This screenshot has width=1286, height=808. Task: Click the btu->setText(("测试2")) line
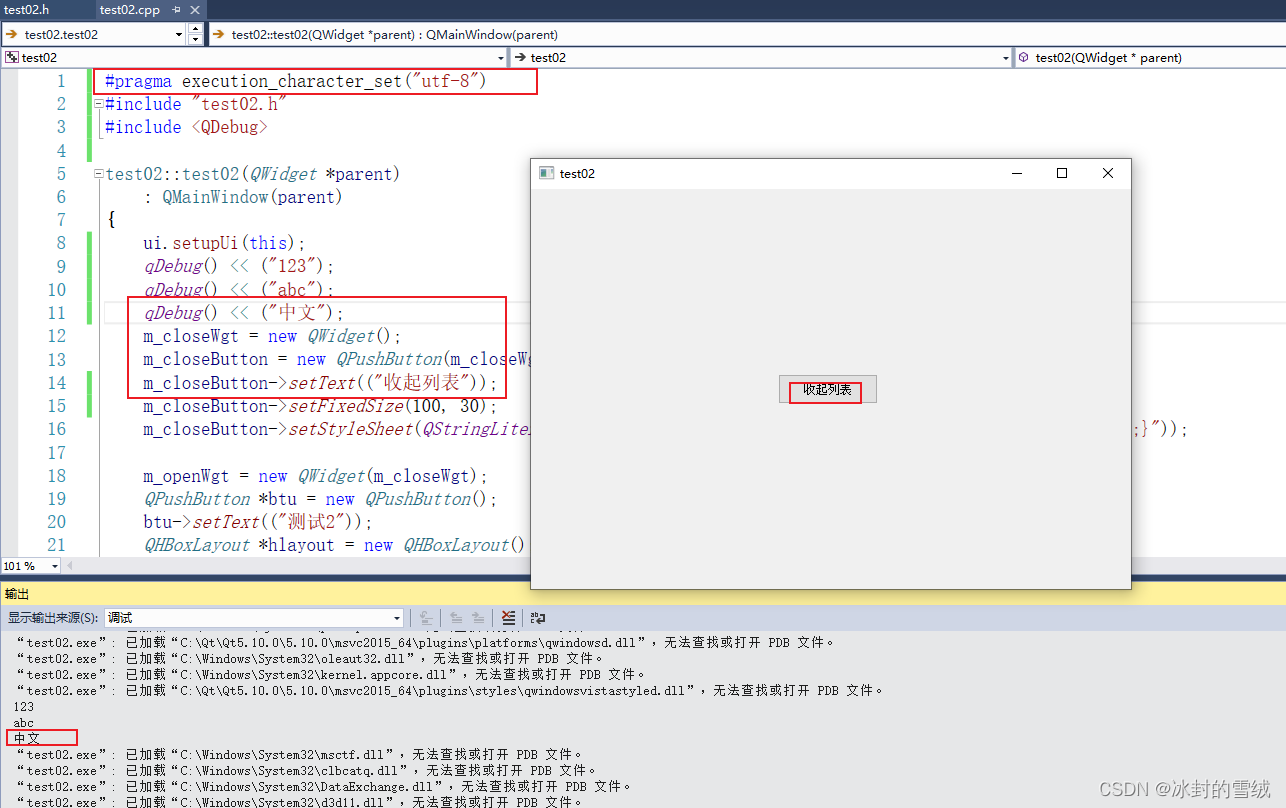point(257,522)
